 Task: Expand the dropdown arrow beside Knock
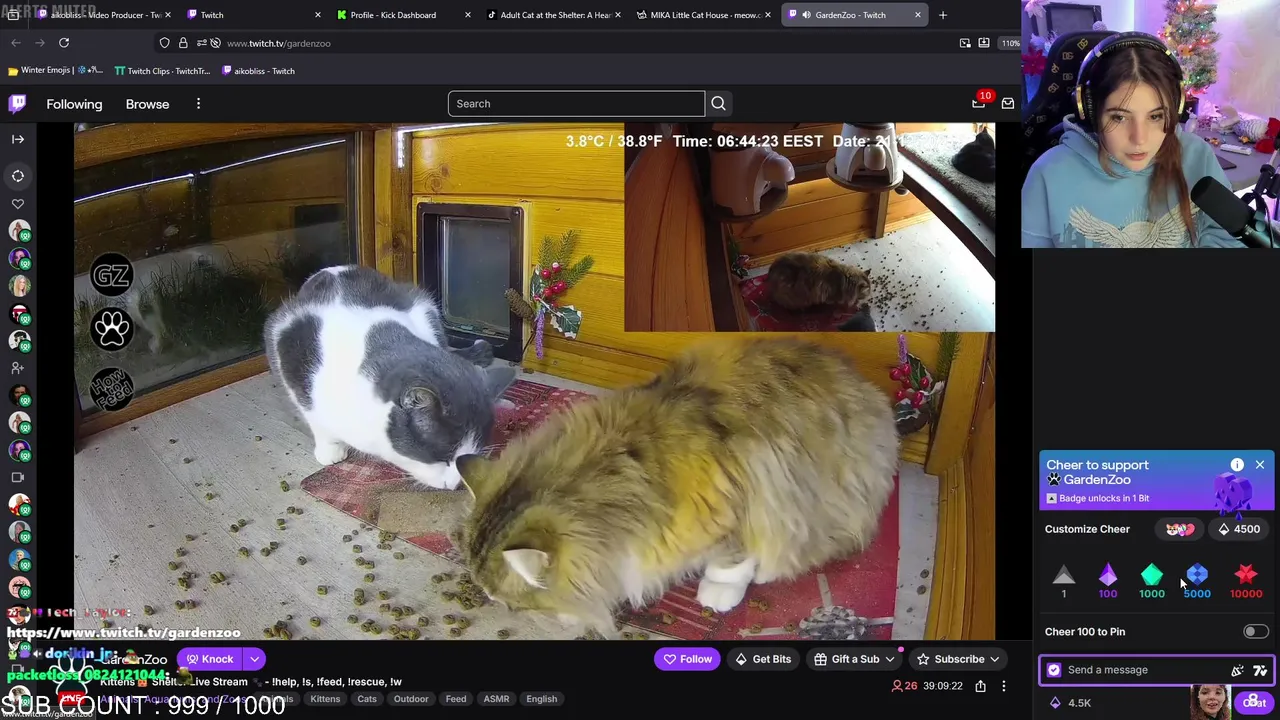[254, 659]
